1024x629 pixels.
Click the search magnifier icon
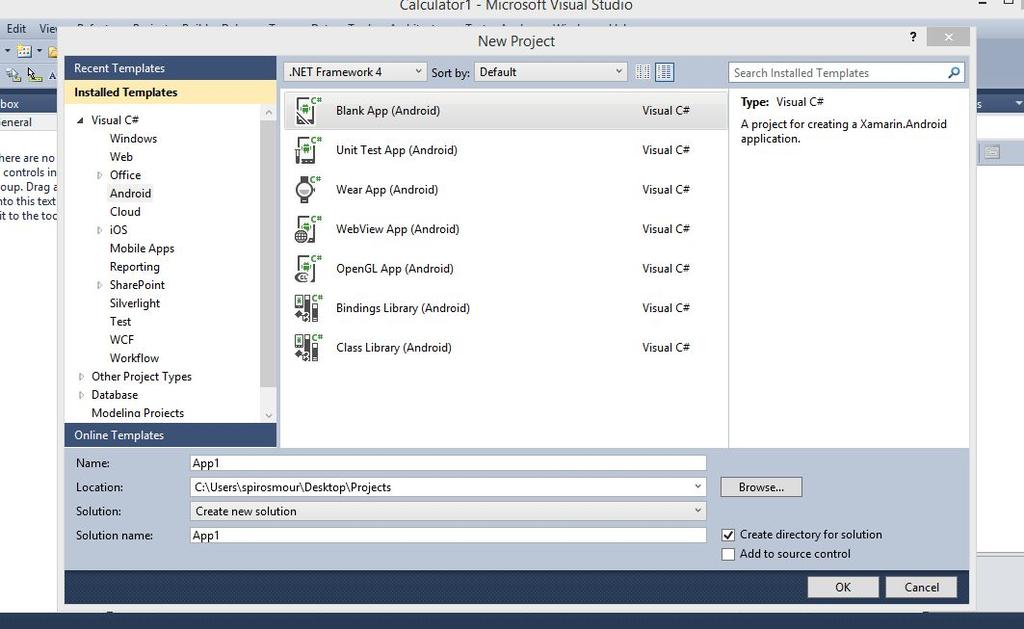click(x=954, y=73)
